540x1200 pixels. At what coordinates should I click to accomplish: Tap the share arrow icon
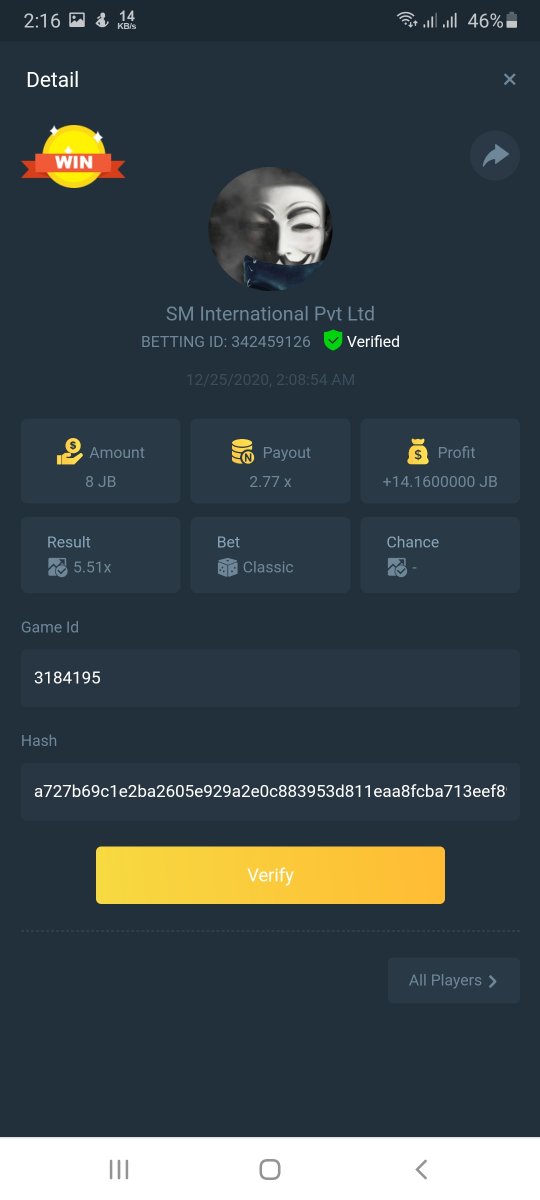[x=495, y=155]
